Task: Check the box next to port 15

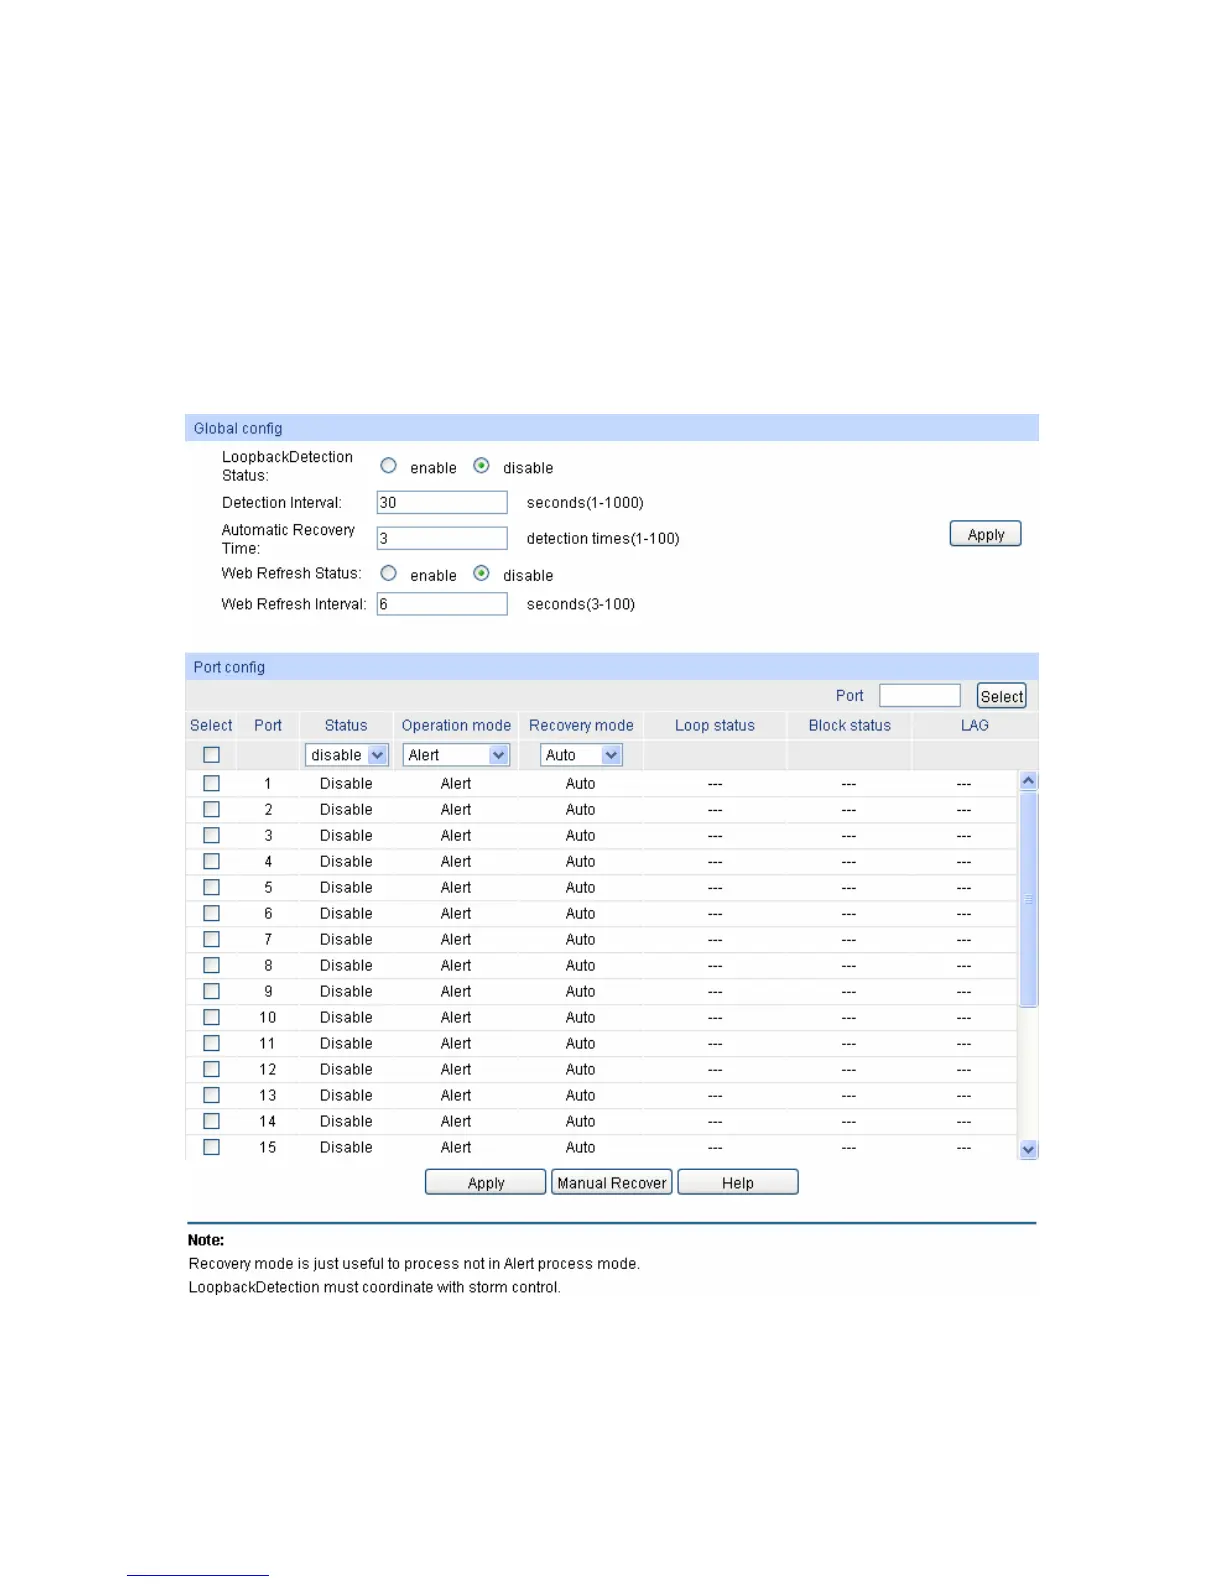Action: [x=211, y=1147]
